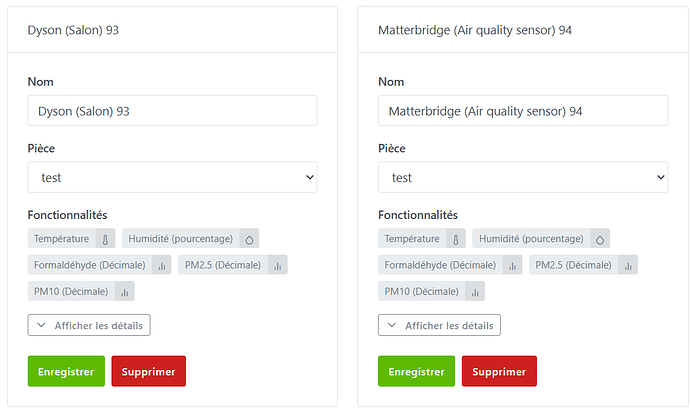690x410 pixels.
Task: Click chart icon on Dyson Formaldéhyde tag
Action: (x=161, y=265)
